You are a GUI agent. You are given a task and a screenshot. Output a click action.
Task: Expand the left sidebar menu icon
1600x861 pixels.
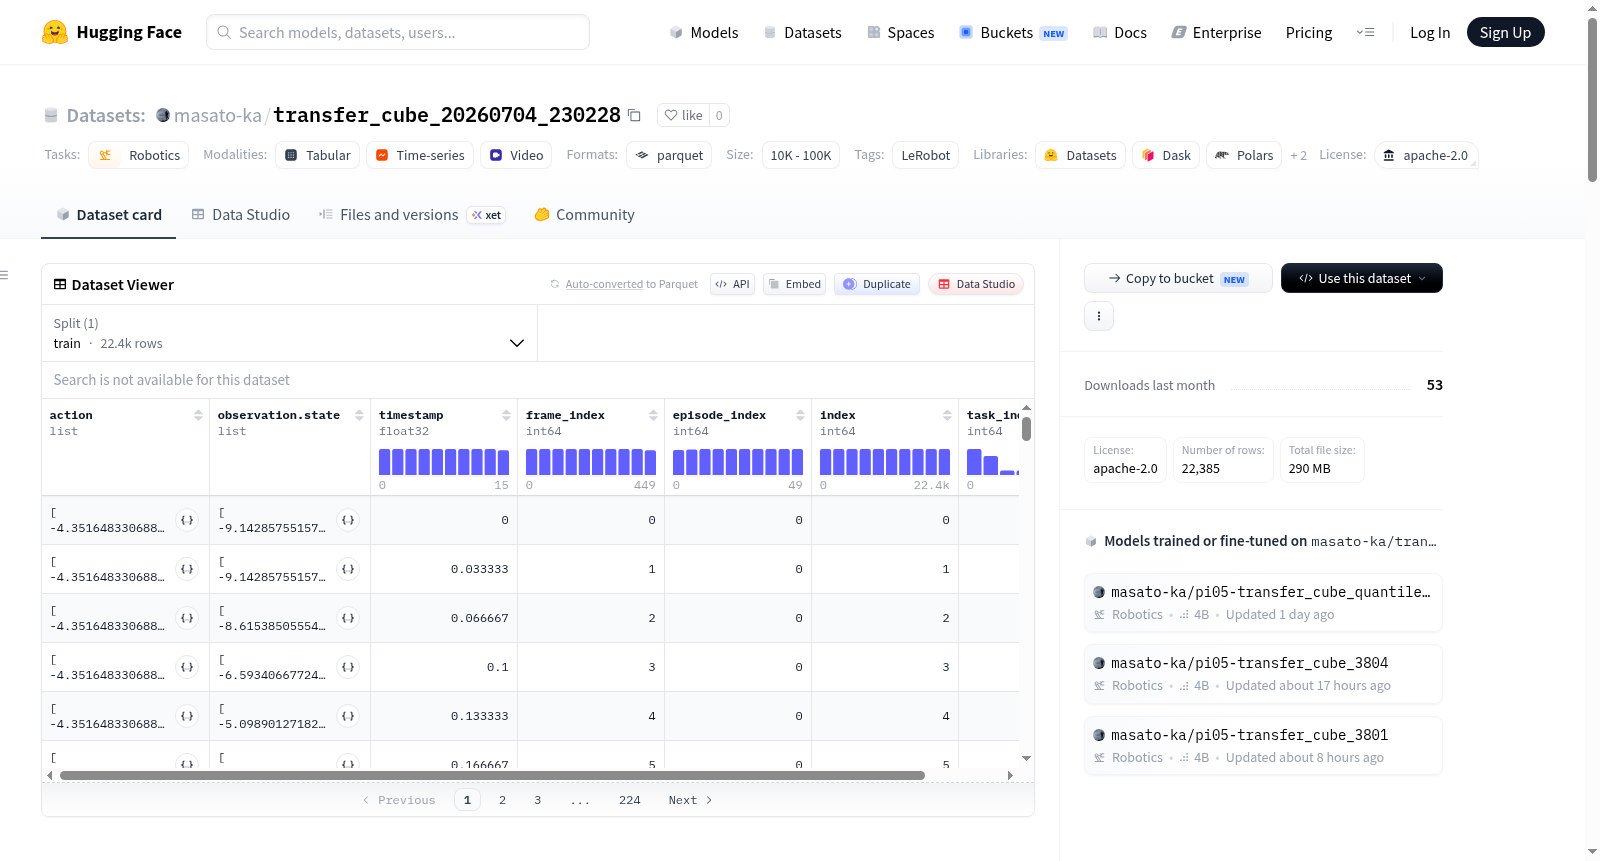(4, 275)
